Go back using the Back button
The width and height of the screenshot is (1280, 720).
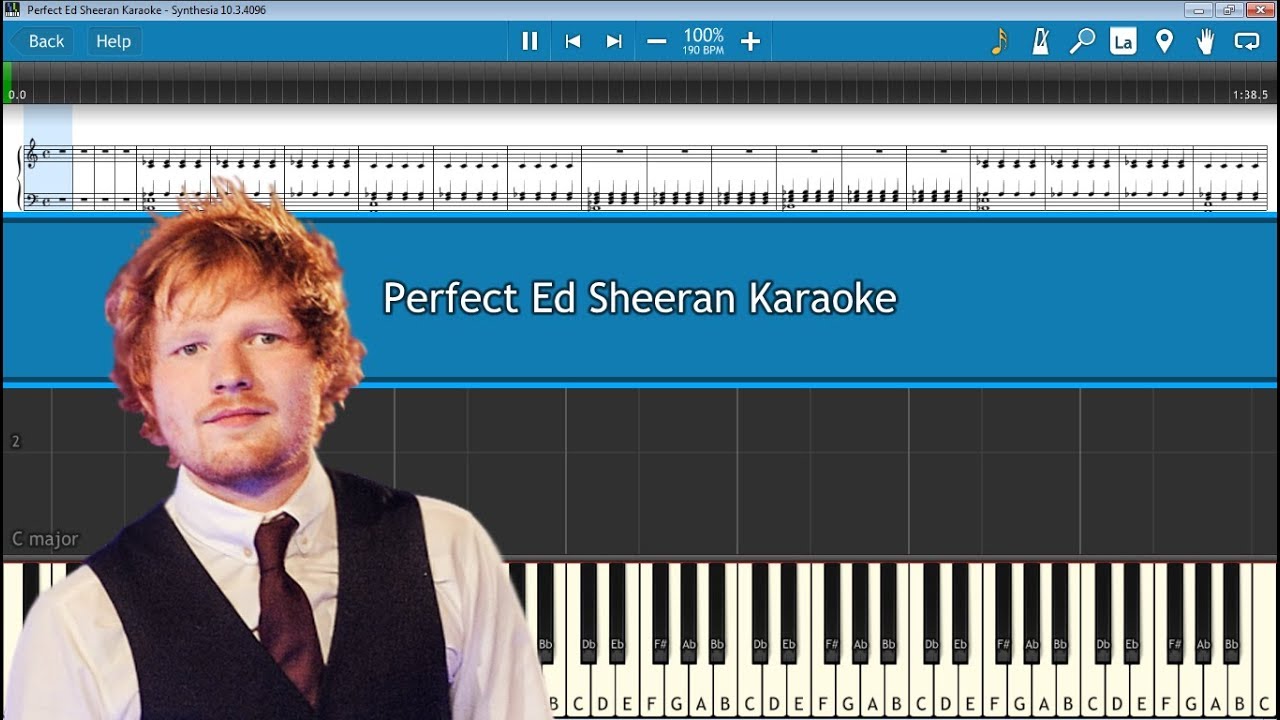click(x=40, y=41)
